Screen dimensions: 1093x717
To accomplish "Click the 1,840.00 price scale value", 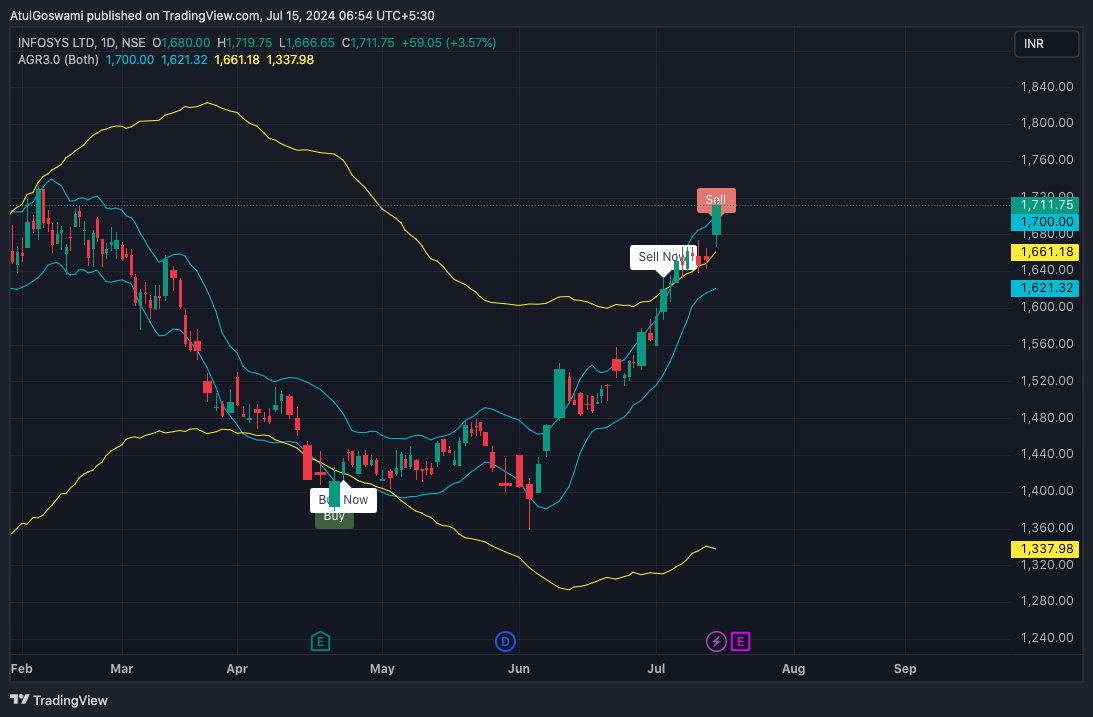I will 1046,86.
